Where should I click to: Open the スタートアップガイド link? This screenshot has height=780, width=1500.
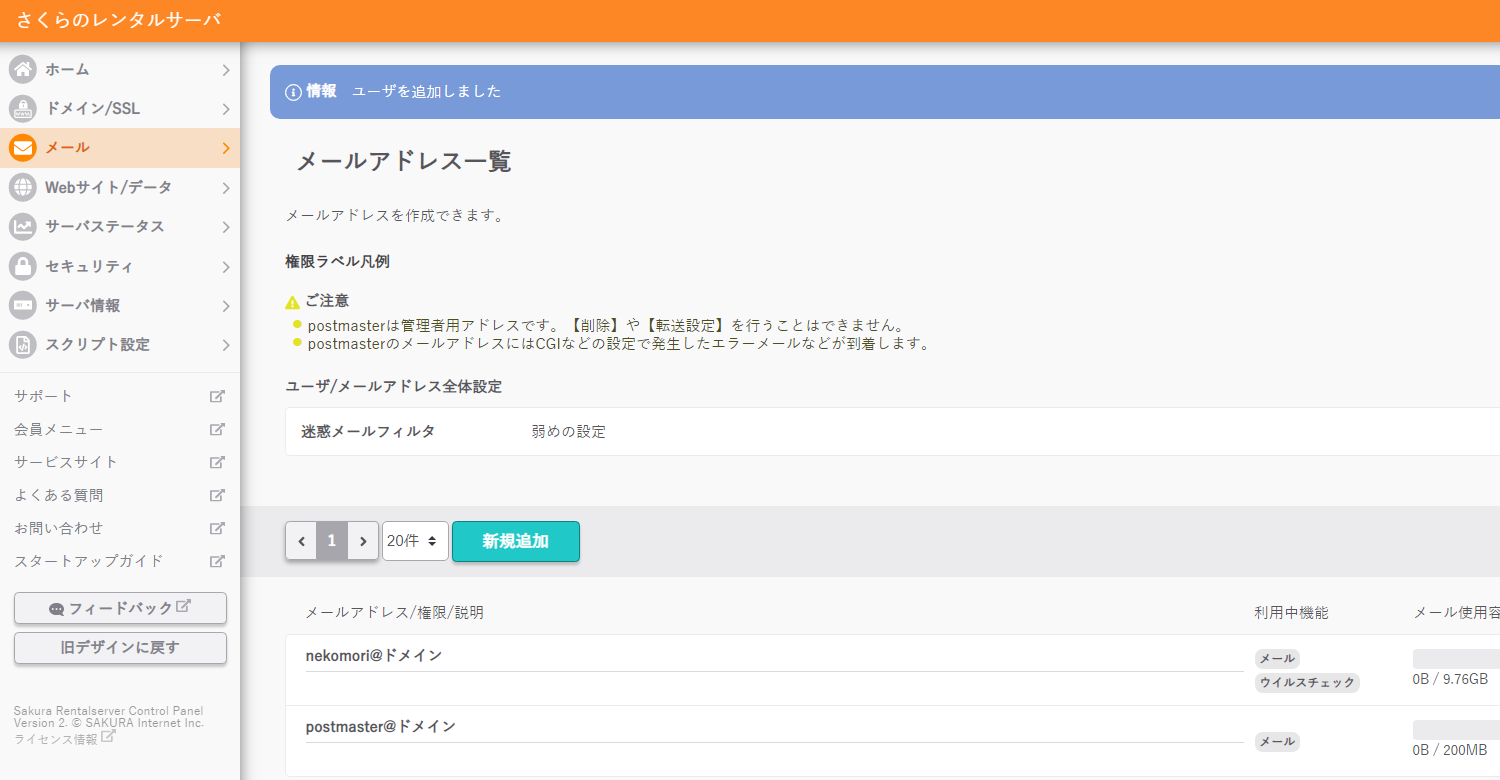[88, 561]
